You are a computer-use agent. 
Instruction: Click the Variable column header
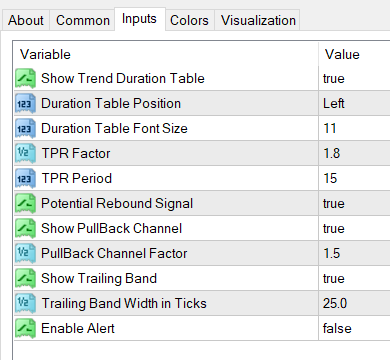(x=166, y=54)
